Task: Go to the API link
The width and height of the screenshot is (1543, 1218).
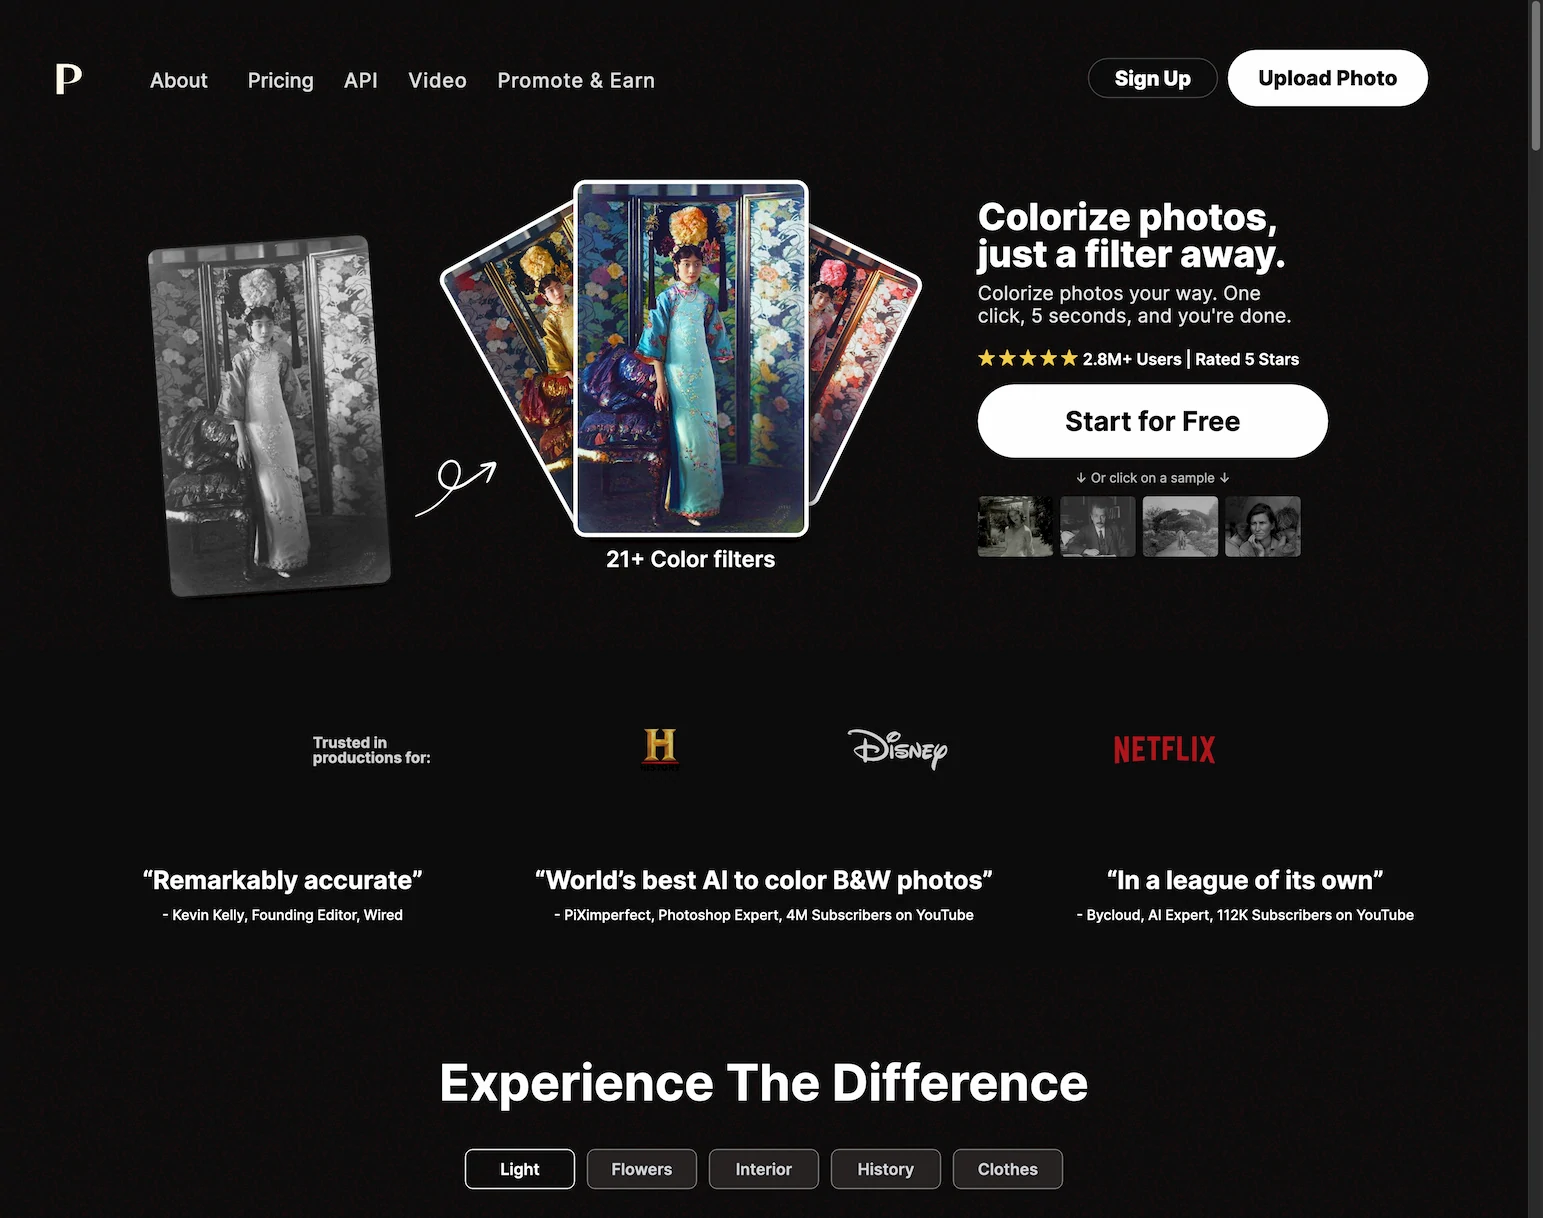Action: 361,80
